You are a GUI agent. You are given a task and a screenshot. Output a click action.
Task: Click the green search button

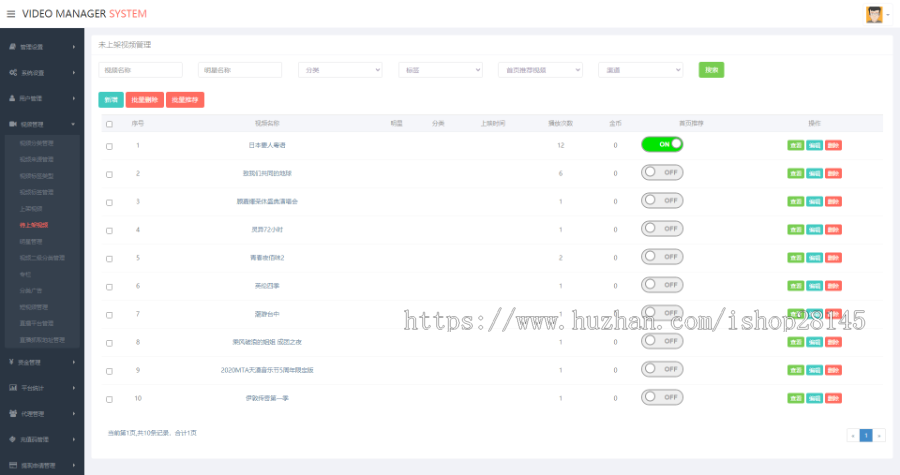711,70
